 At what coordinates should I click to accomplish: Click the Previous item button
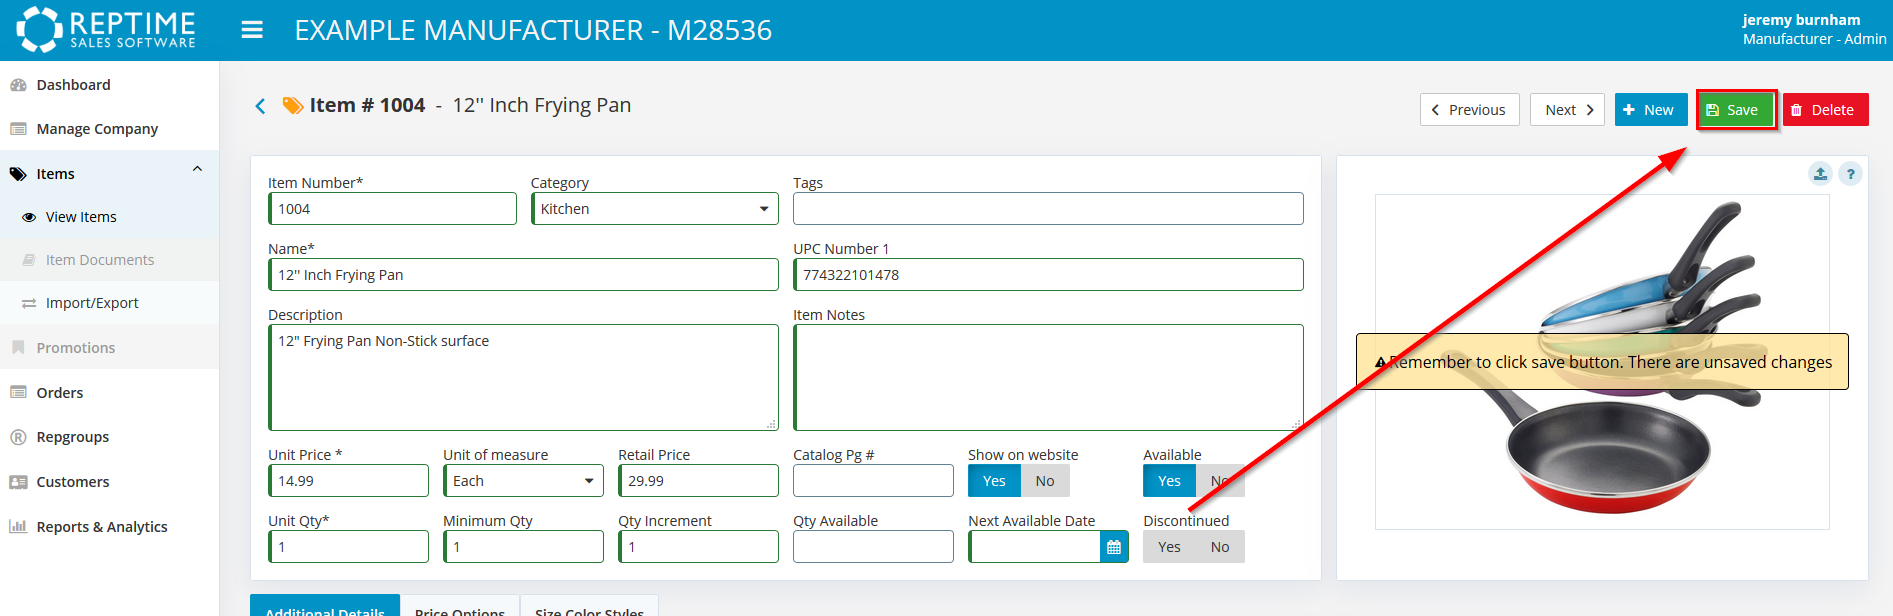[x=1469, y=110]
